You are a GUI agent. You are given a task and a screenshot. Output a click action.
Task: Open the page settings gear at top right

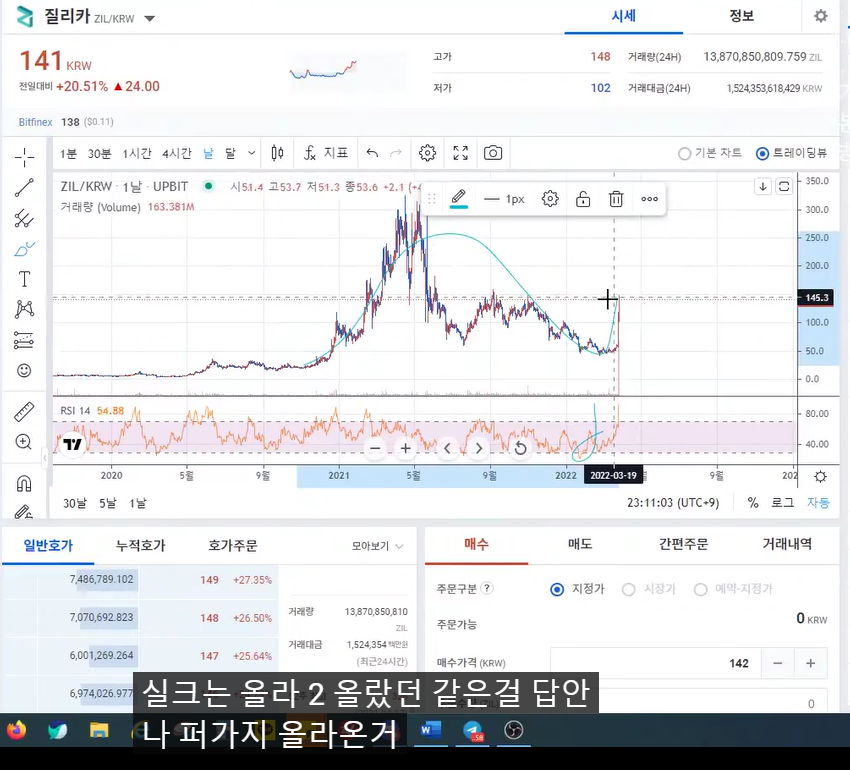coord(821,16)
